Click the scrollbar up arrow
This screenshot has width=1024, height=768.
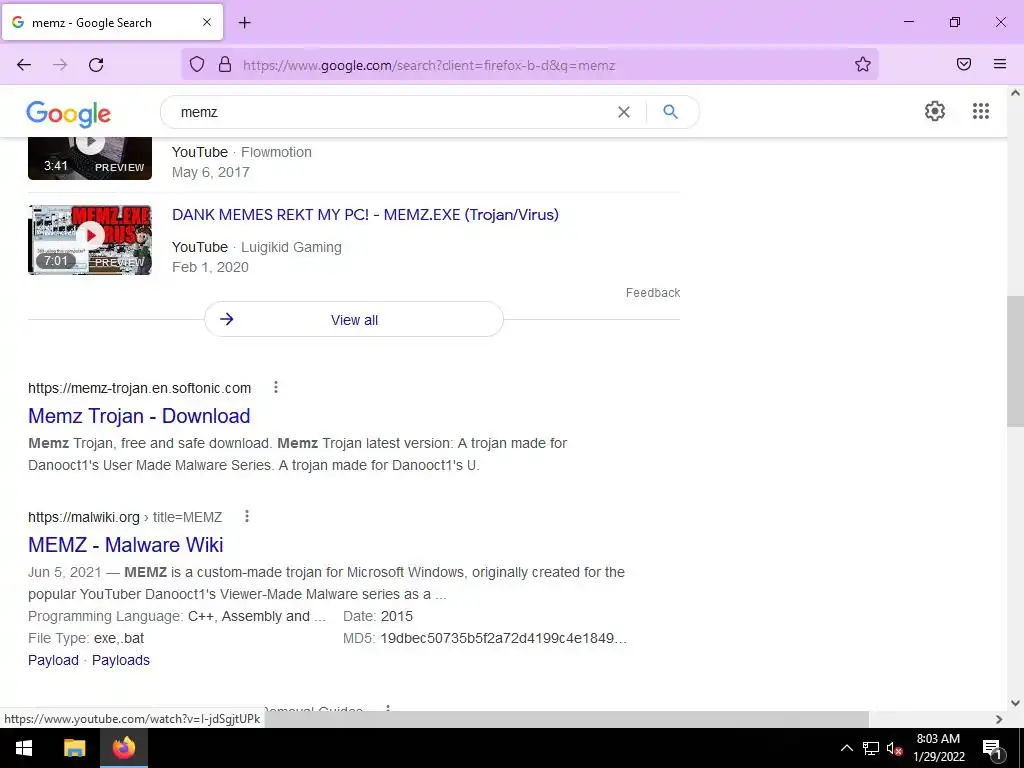[x=1015, y=93]
